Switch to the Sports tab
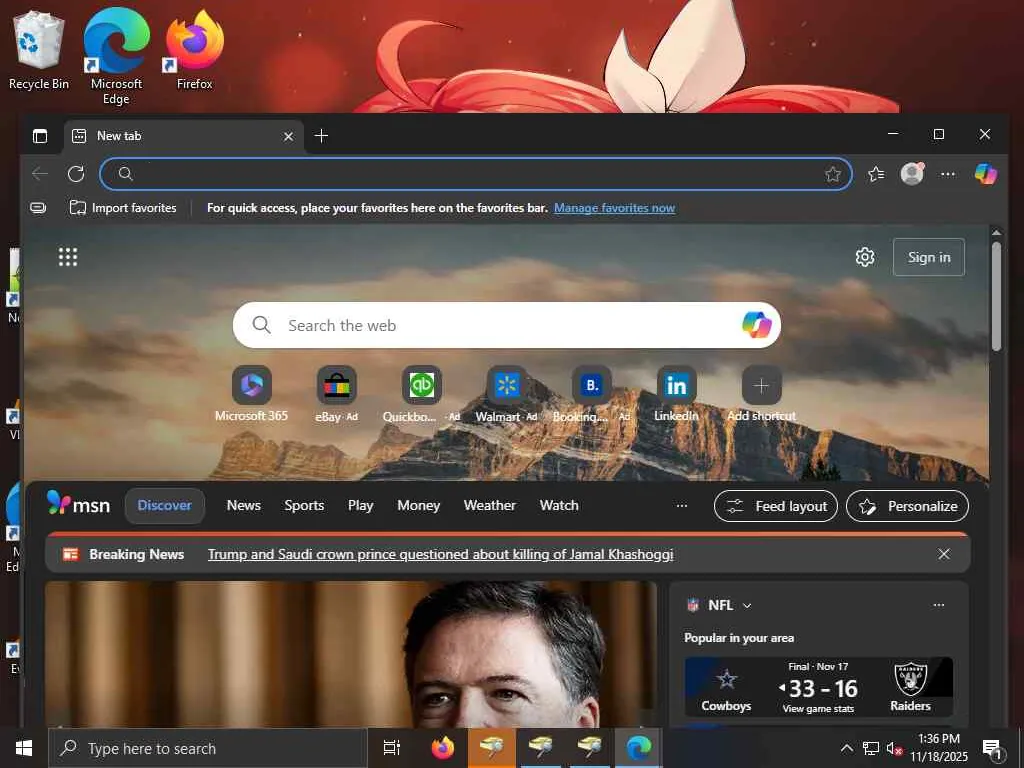 [x=304, y=505]
